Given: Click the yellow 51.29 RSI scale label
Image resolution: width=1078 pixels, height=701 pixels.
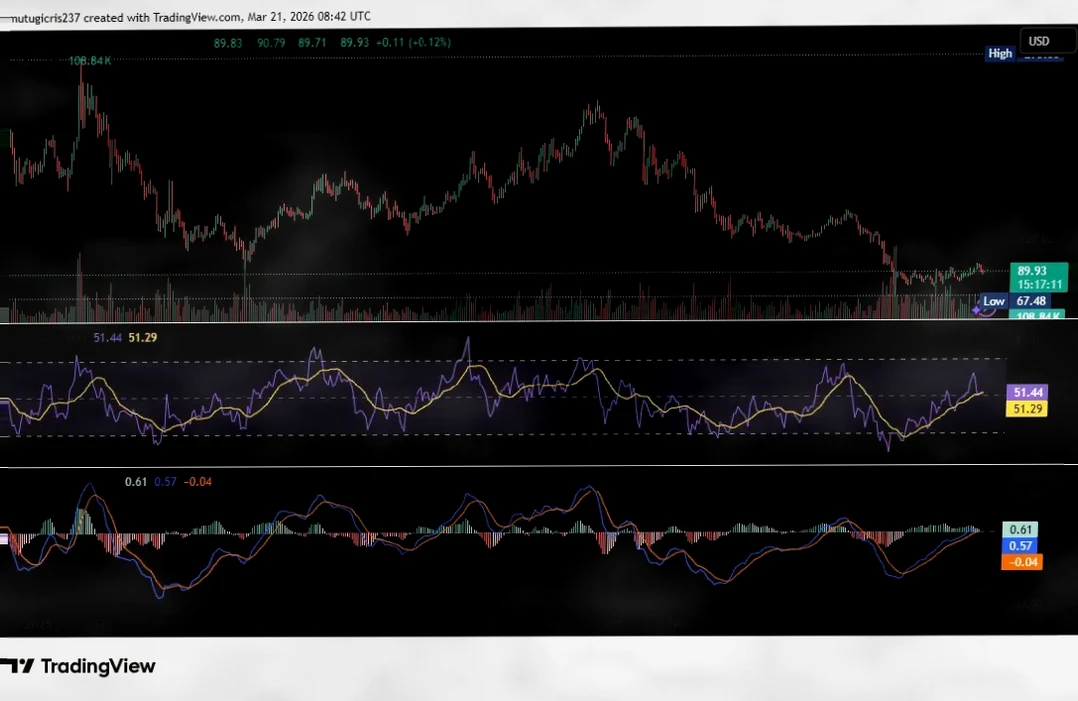Looking at the screenshot, I should pyautogui.click(x=1027, y=408).
